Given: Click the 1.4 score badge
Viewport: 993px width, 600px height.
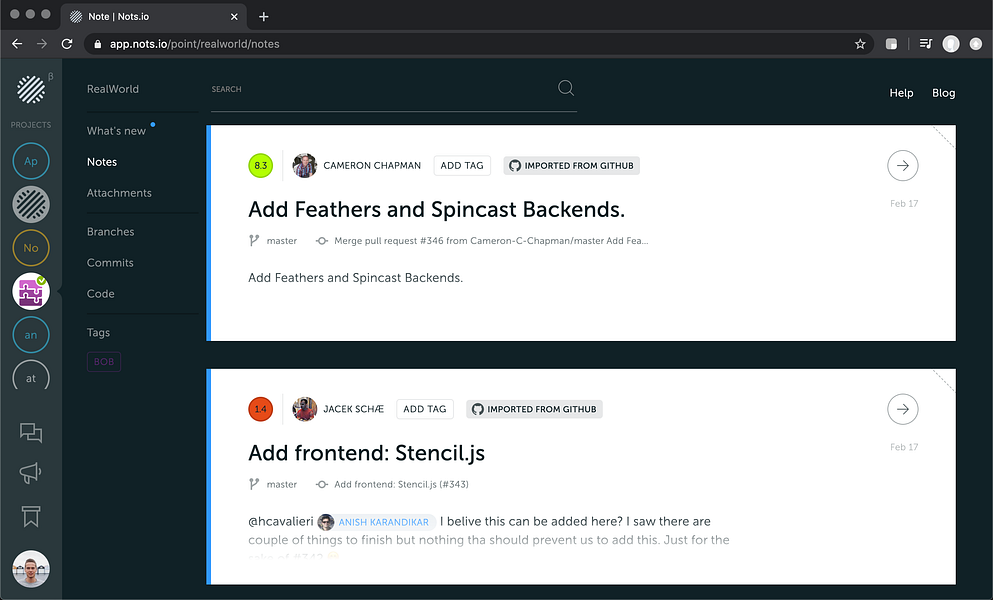Looking at the screenshot, I should click(x=260, y=409).
